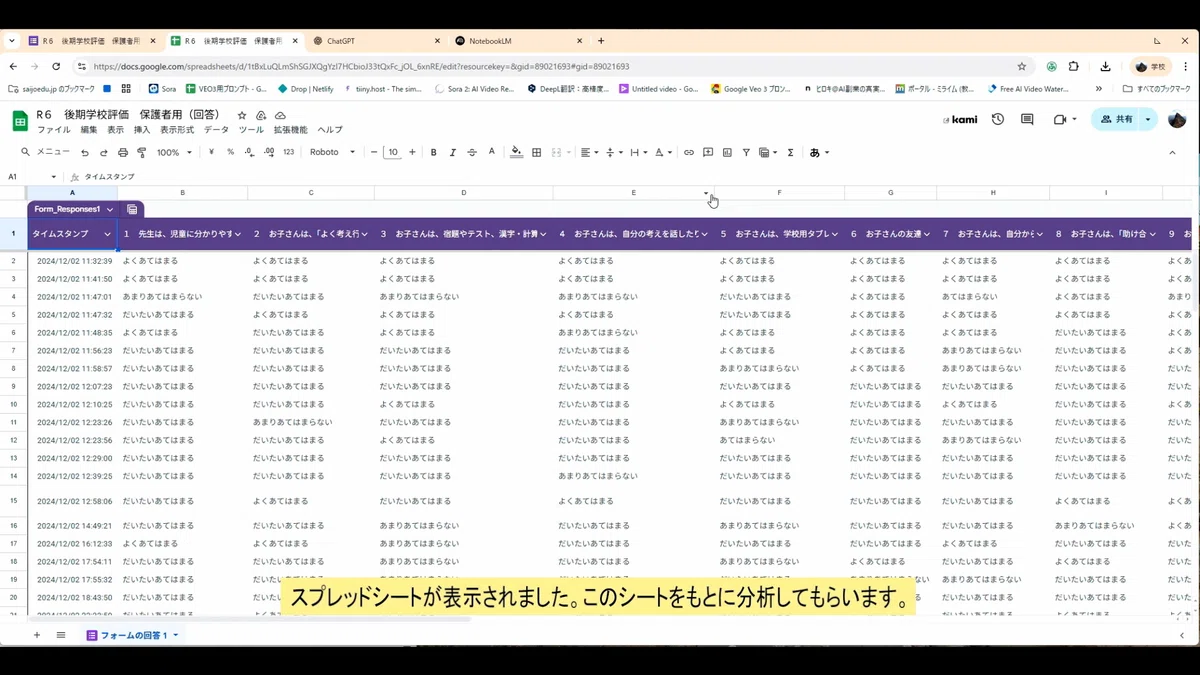1200x675 pixels.
Task: Toggle bold formatting
Action: [x=433, y=153]
